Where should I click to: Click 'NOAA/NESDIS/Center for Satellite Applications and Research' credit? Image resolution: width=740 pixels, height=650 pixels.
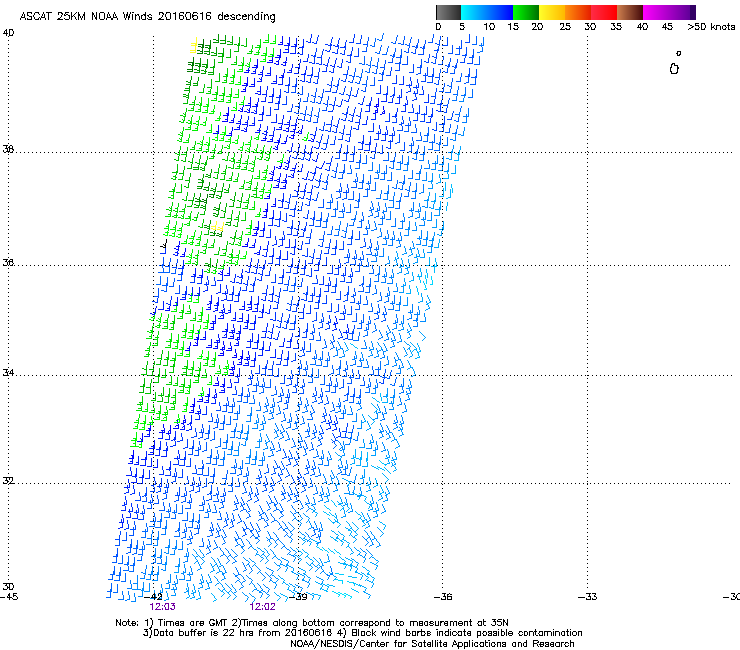coord(432,644)
